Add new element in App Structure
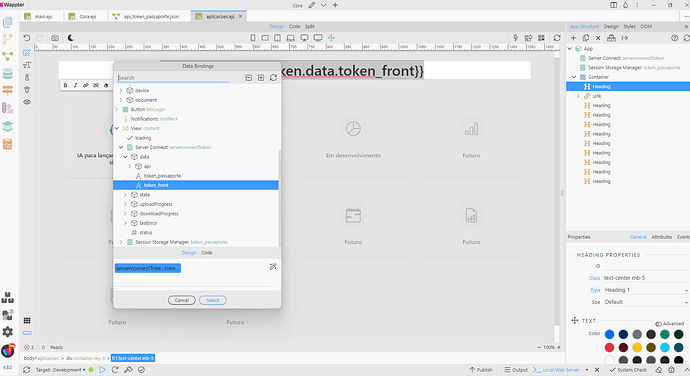 pos(573,38)
